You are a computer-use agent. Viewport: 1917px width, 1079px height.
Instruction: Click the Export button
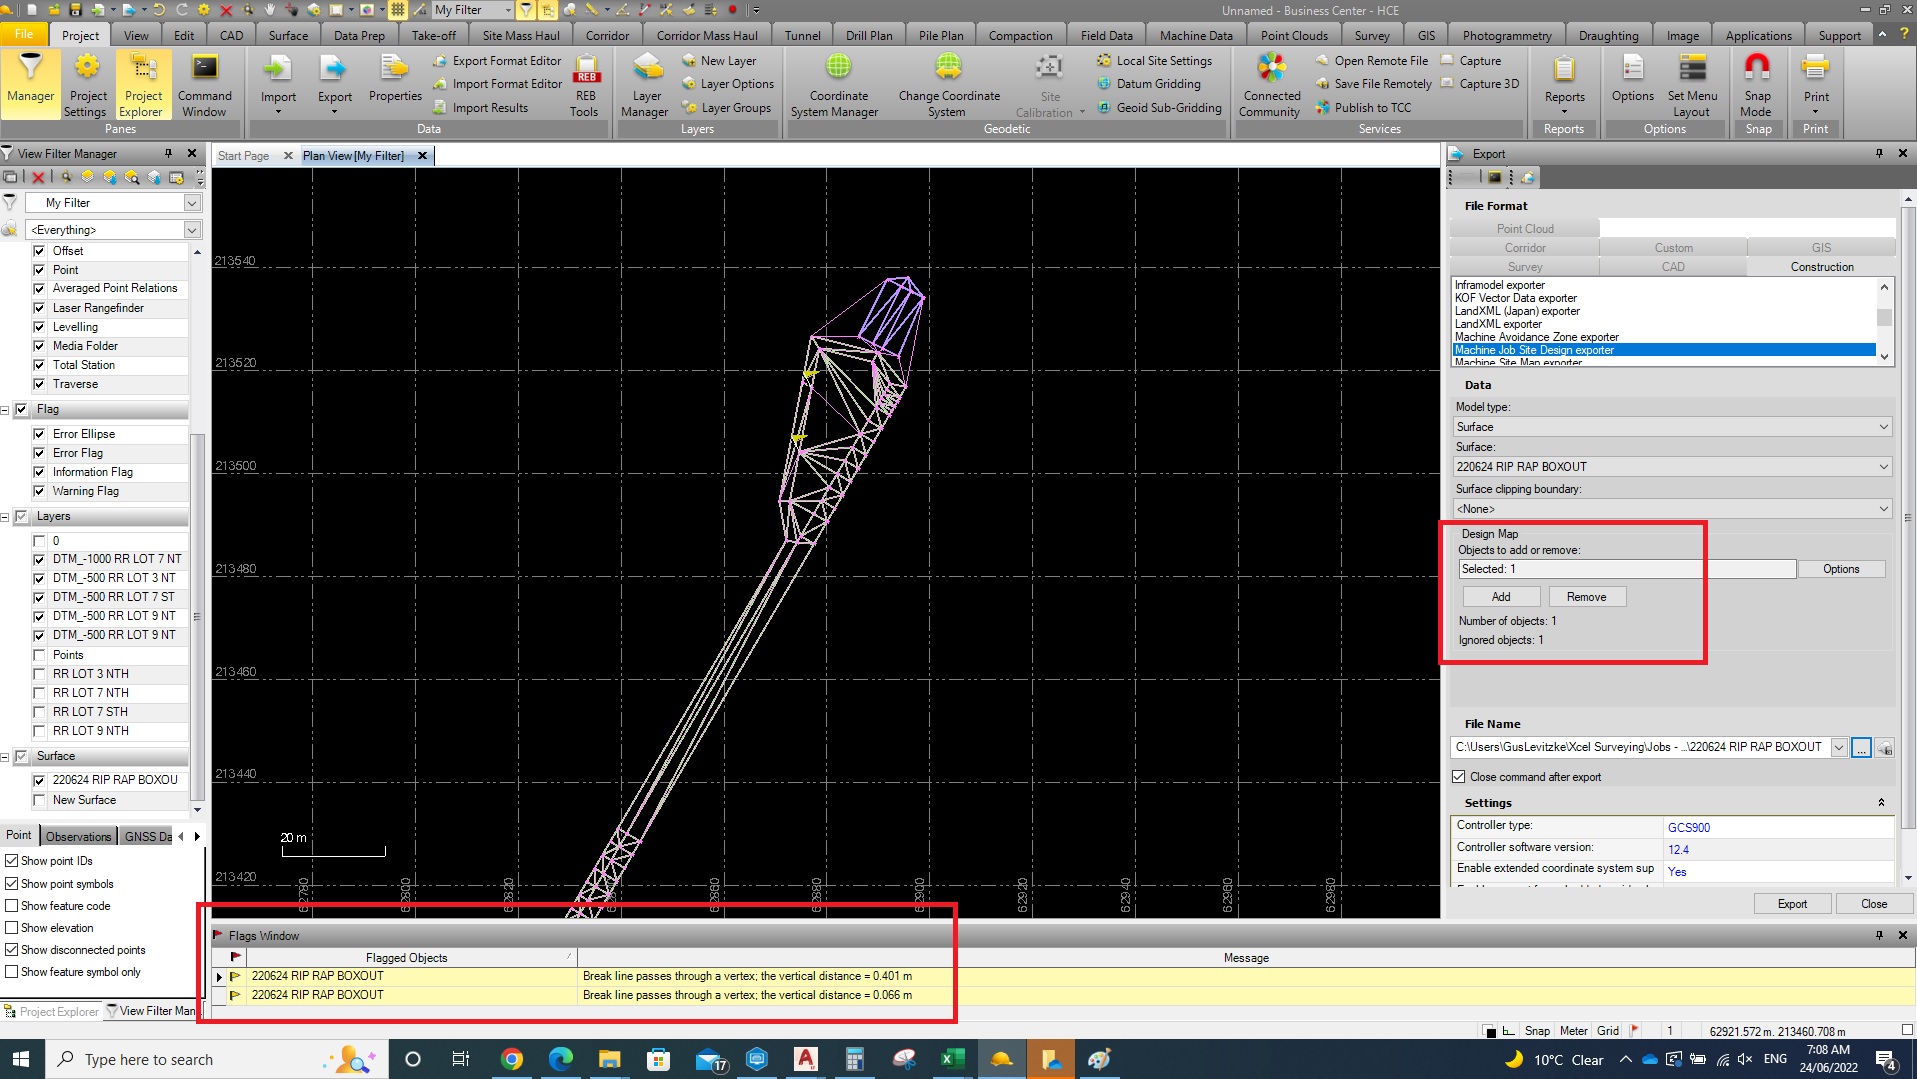1792,904
